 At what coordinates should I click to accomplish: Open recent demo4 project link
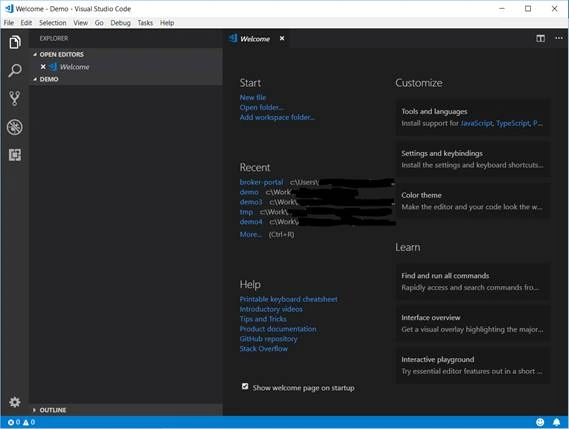click(x=251, y=221)
